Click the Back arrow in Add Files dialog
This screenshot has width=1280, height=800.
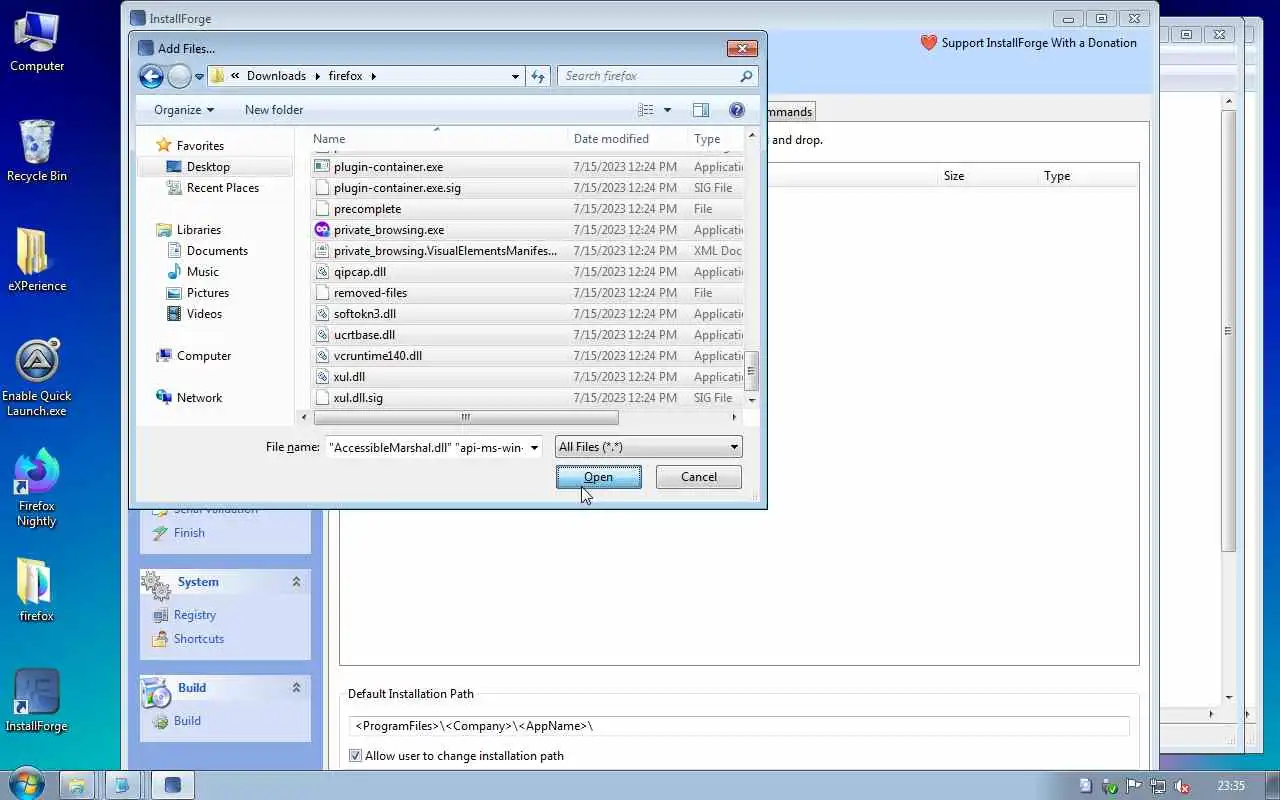tap(151, 76)
